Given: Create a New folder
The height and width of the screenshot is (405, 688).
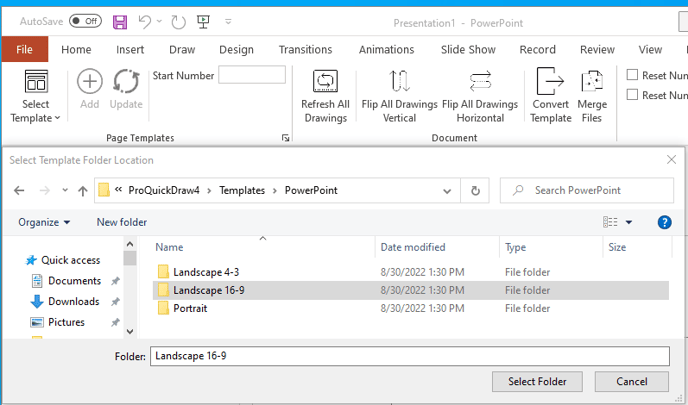Looking at the screenshot, I should 122,222.
